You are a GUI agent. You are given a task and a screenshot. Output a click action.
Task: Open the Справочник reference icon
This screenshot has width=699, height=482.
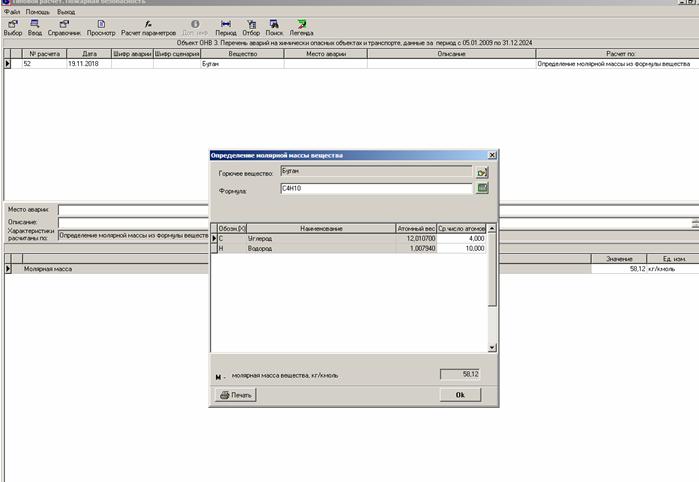point(64,24)
